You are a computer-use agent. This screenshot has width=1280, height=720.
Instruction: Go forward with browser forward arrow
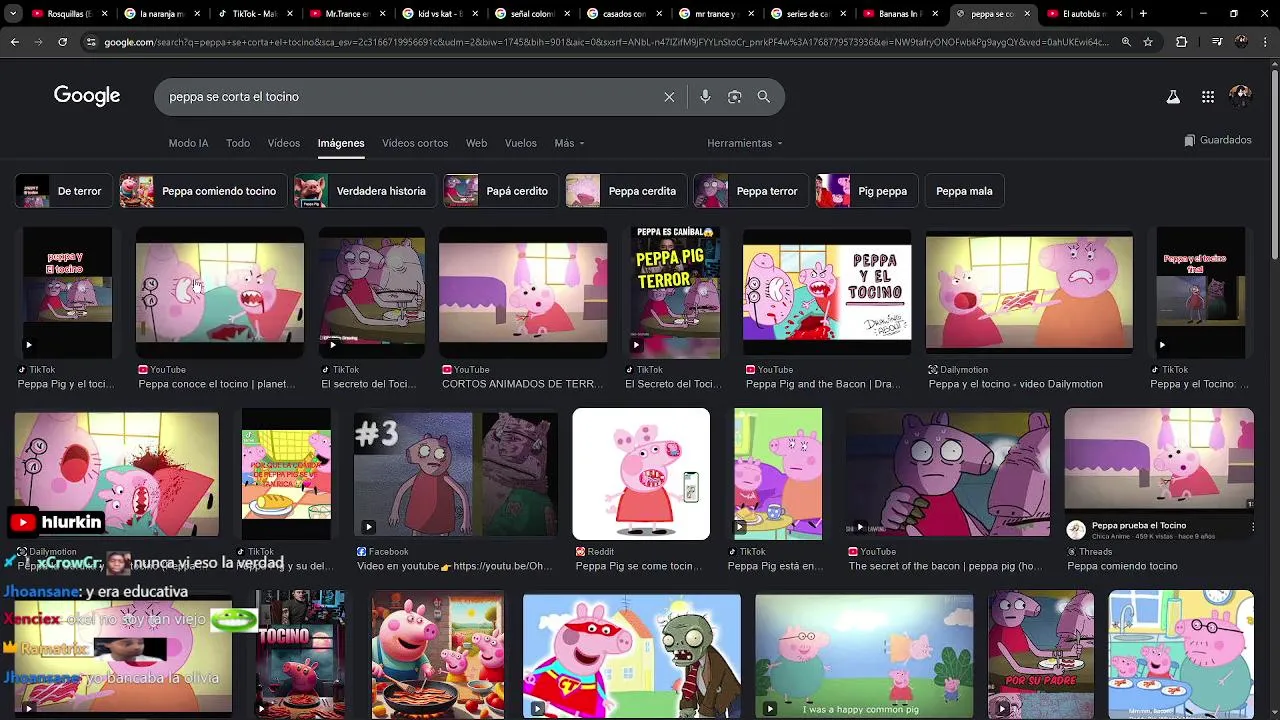pyautogui.click(x=38, y=42)
